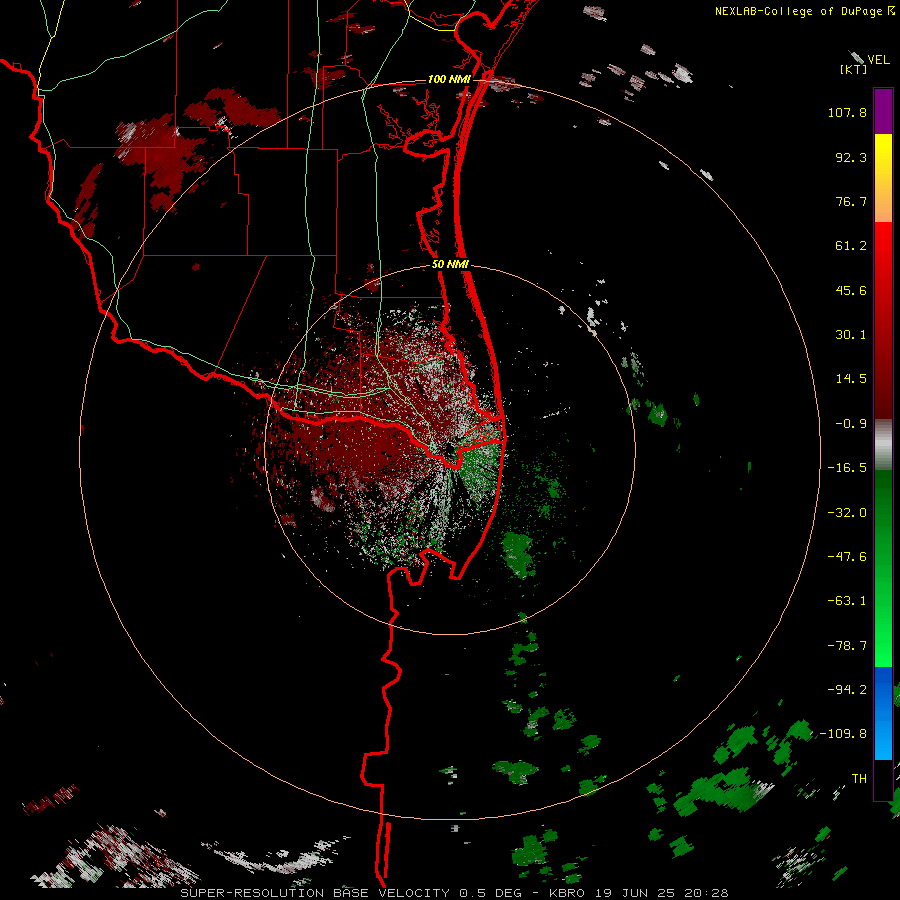Select the -47.6 legend value
This screenshot has width=900, height=900.
847,557
